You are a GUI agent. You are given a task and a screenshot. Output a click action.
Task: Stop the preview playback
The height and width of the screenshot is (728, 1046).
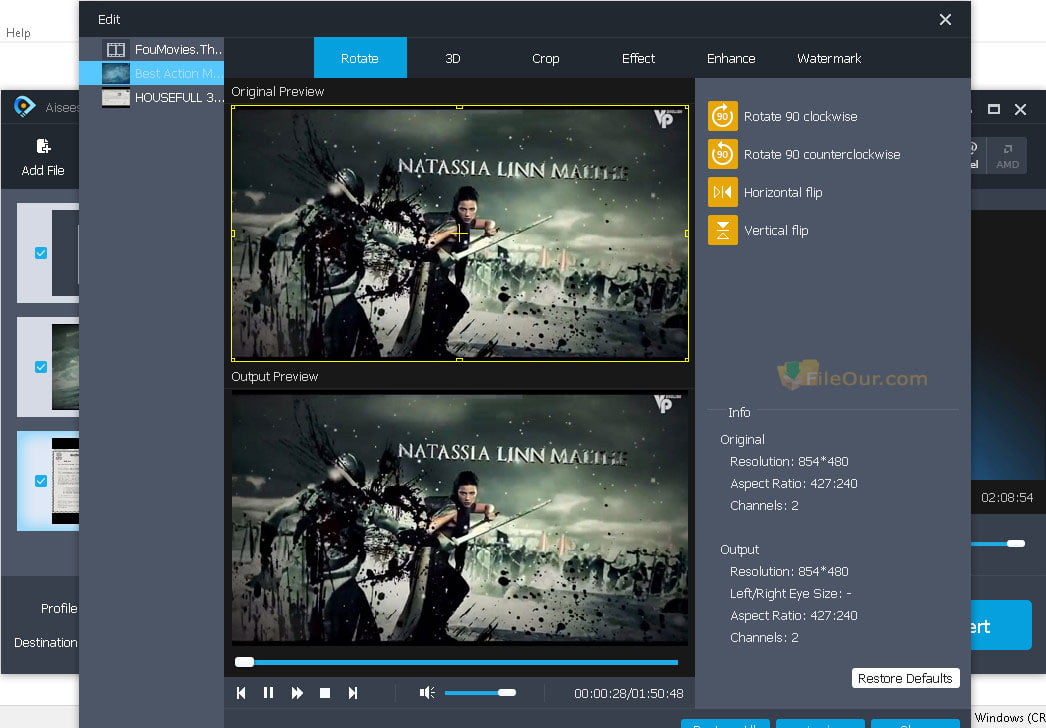[325, 693]
